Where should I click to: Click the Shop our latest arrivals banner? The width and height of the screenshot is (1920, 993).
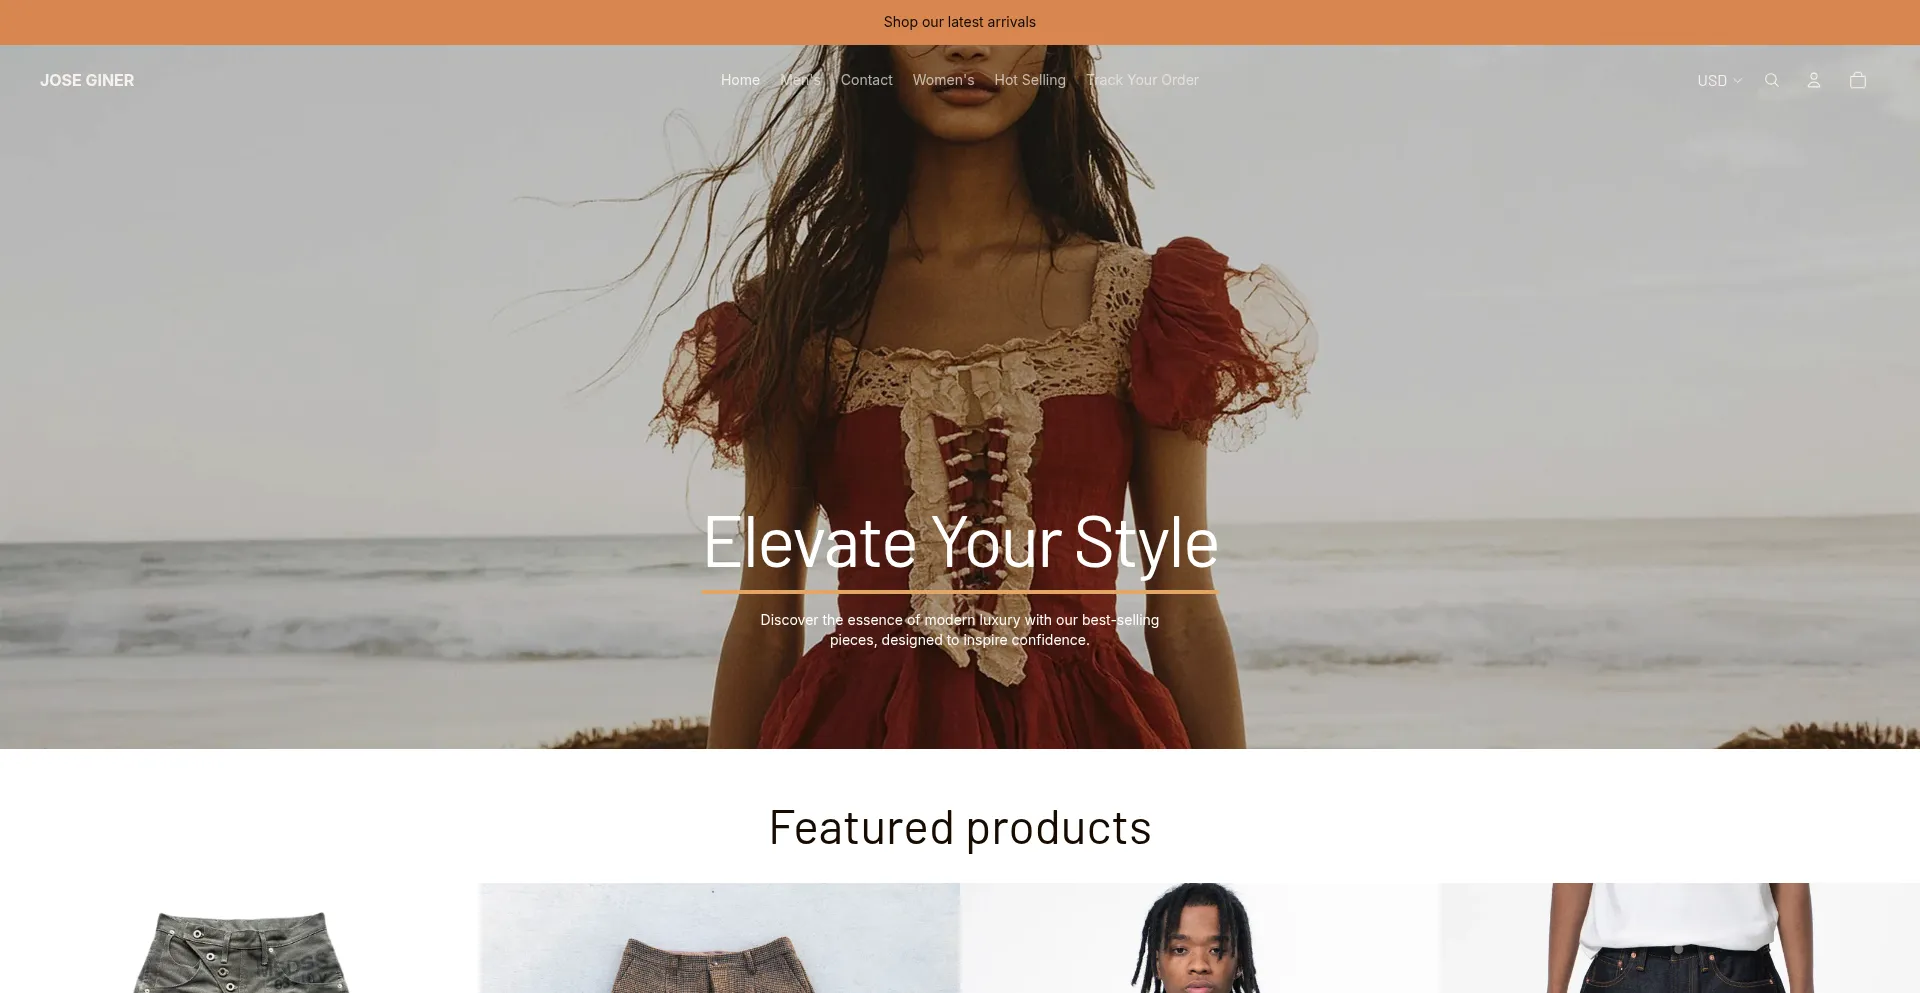pos(960,22)
